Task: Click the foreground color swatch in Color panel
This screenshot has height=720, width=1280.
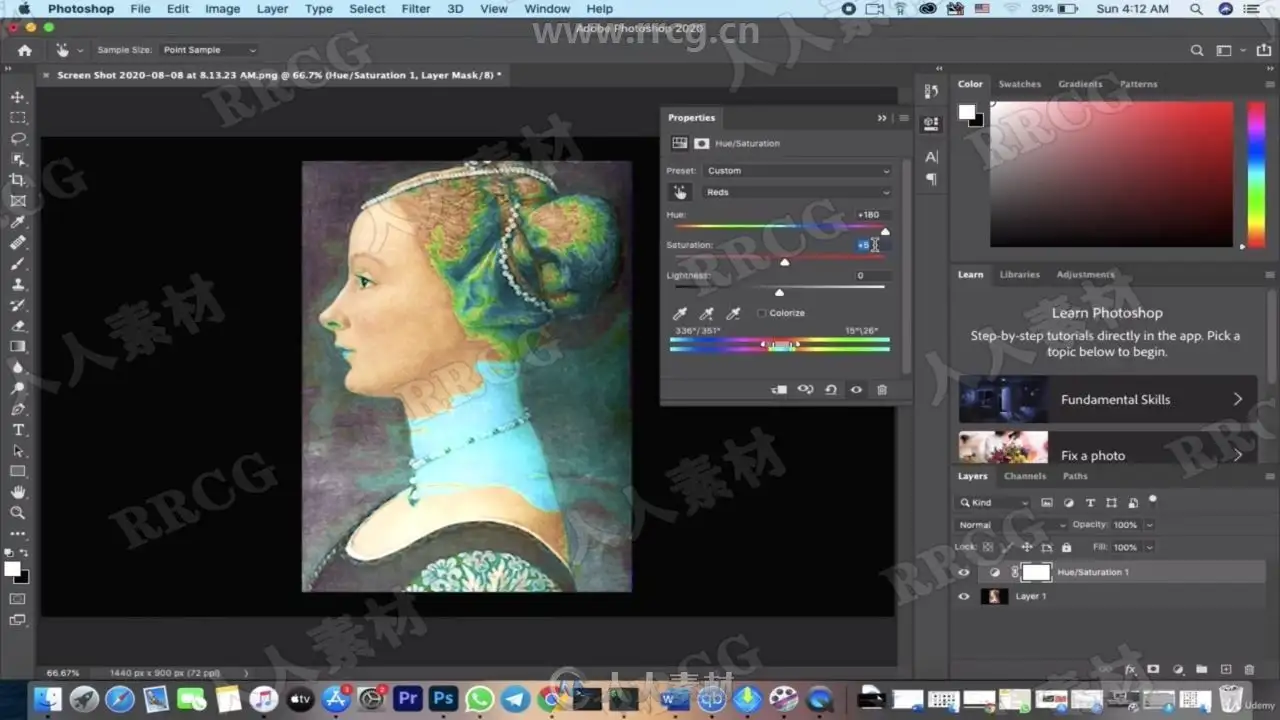Action: pyautogui.click(x=967, y=112)
